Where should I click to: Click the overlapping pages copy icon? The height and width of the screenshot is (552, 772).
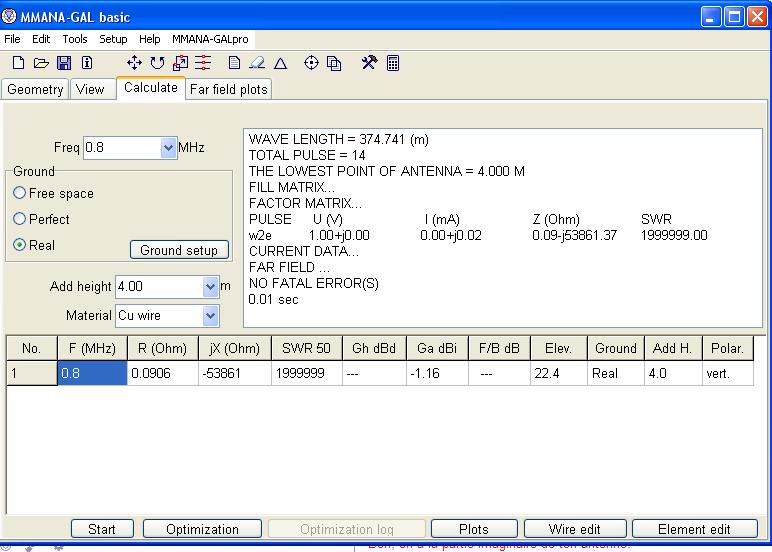coord(334,63)
